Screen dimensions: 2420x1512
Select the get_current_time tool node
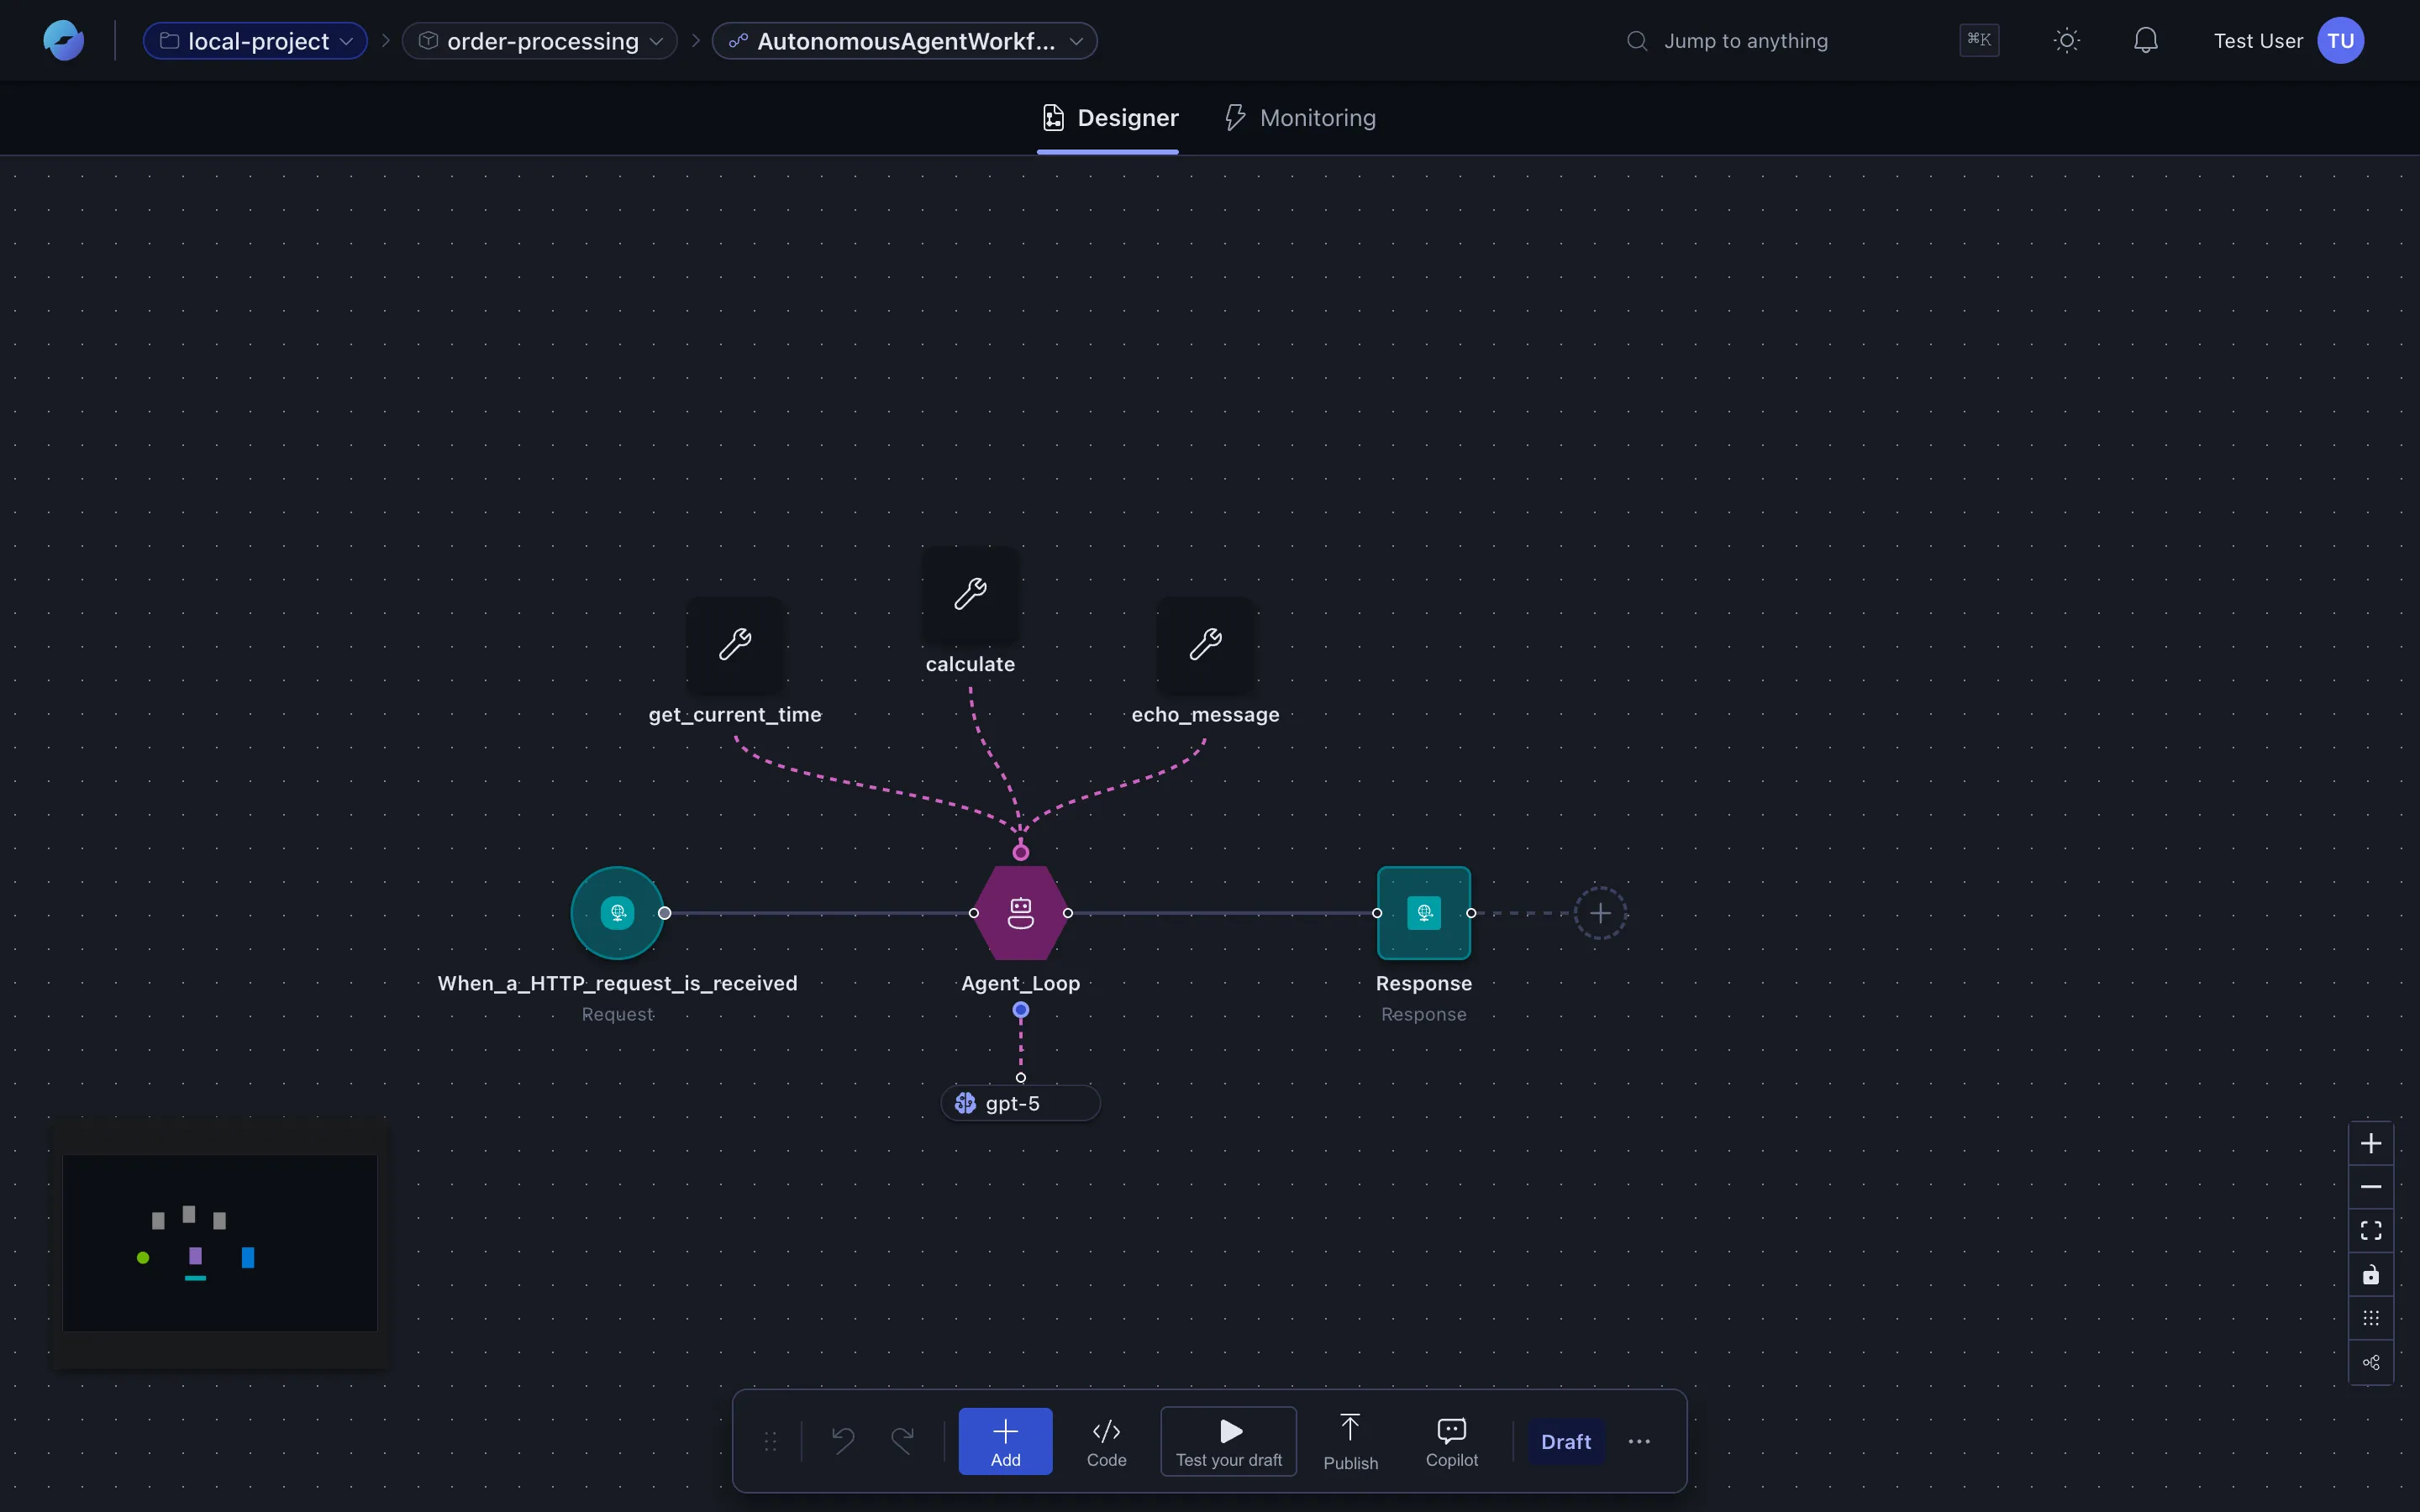pyautogui.click(x=735, y=645)
